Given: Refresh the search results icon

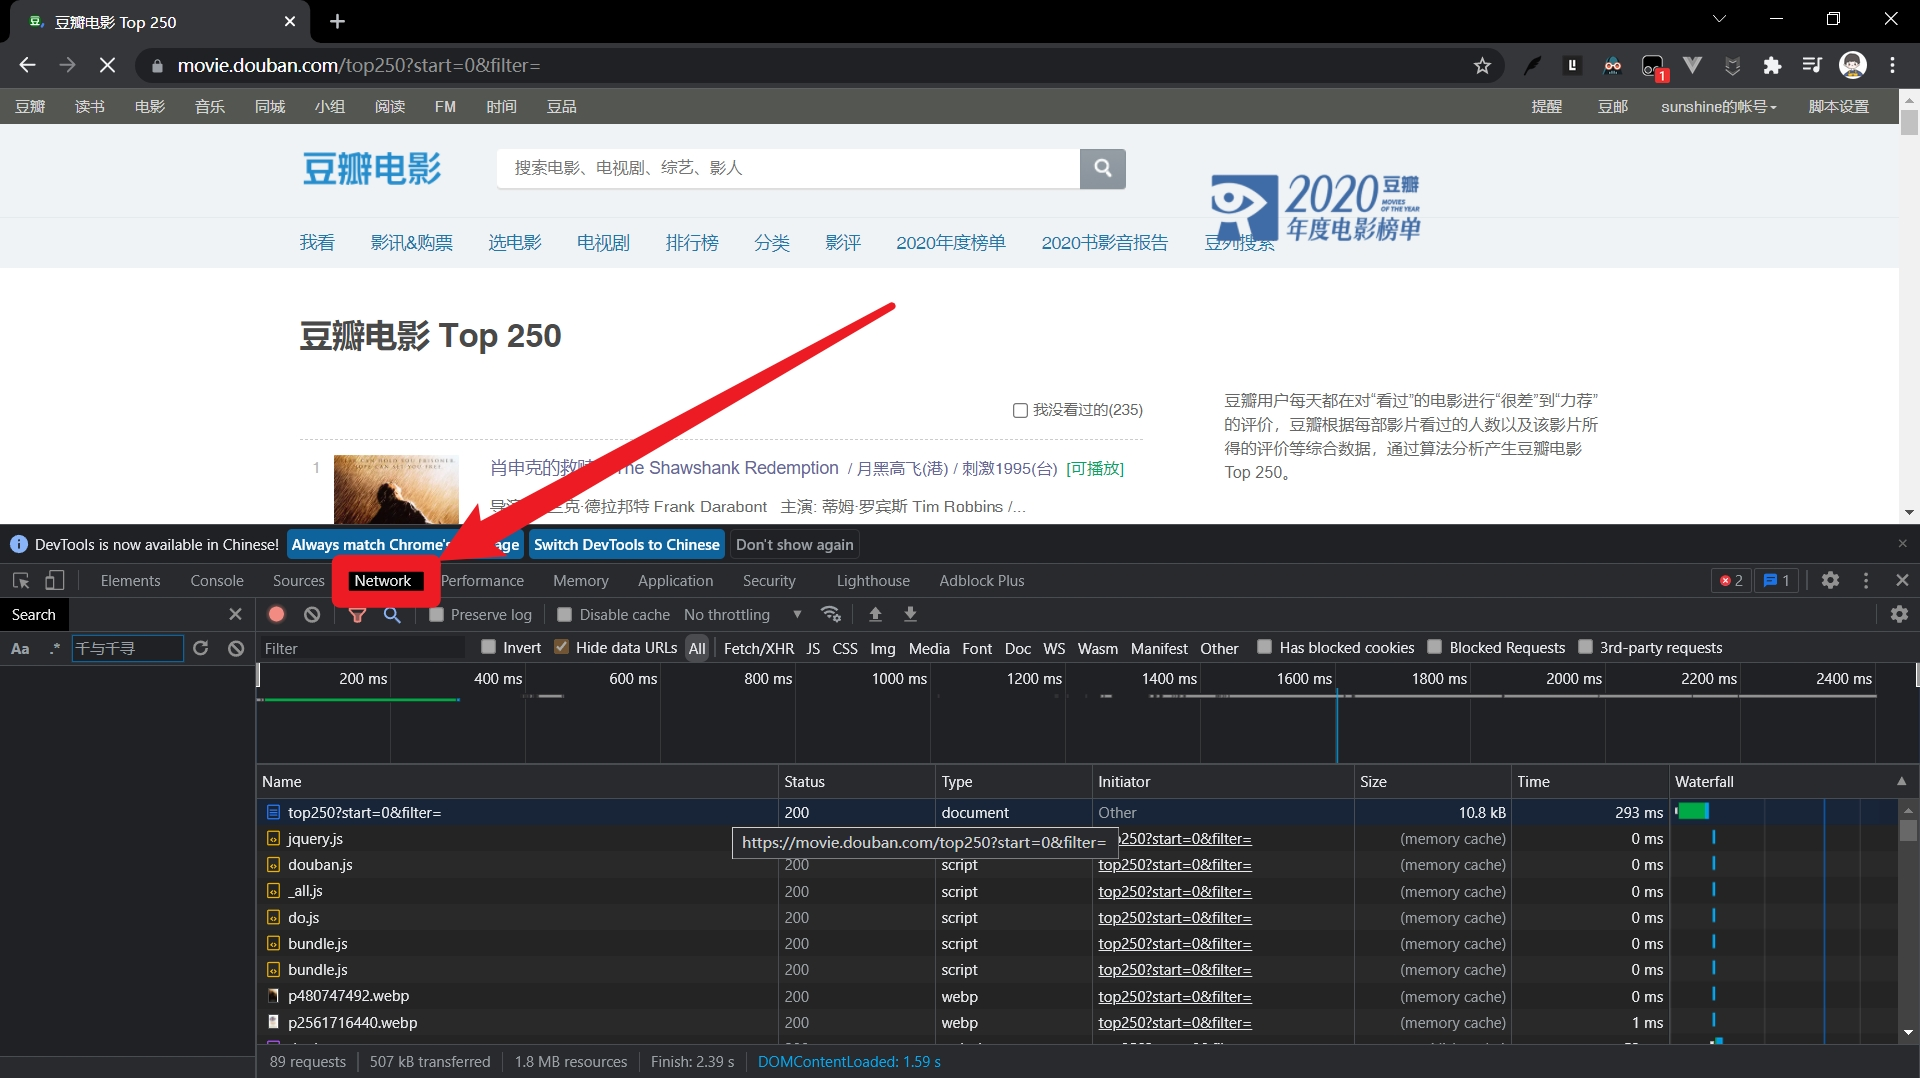Looking at the screenshot, I should tap(201, 648).
